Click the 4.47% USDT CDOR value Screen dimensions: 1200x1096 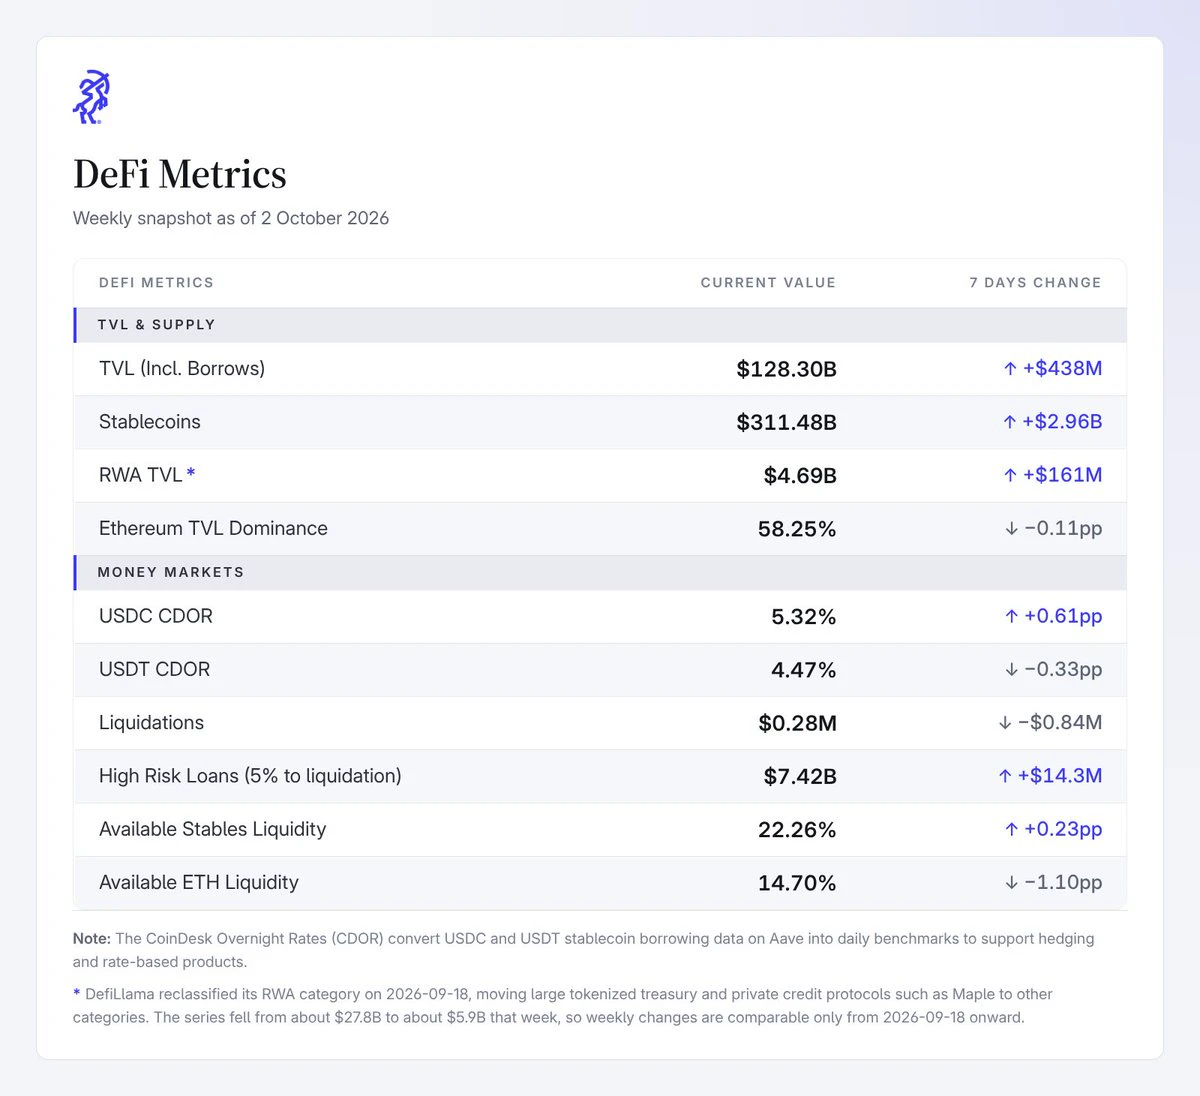[x=804, y=670]
